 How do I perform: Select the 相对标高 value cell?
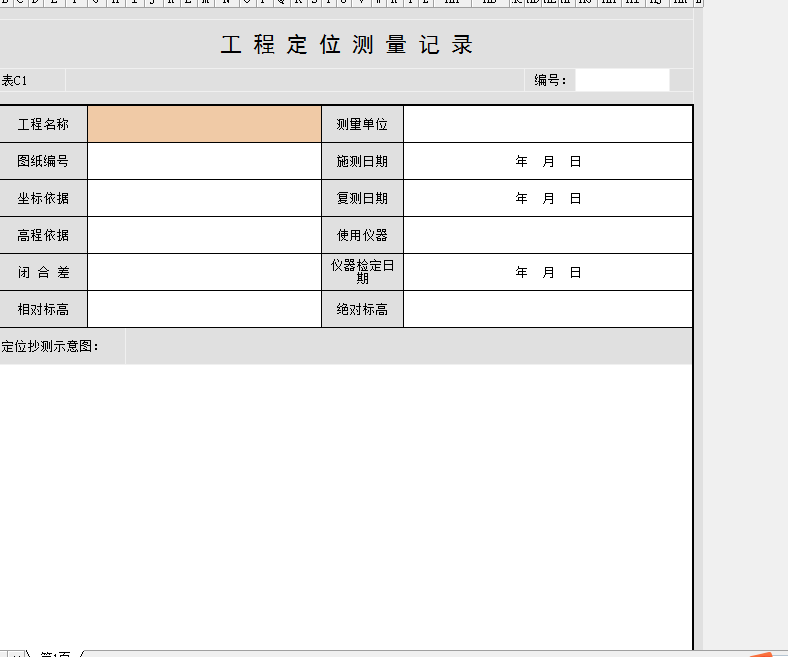[204, 309]
